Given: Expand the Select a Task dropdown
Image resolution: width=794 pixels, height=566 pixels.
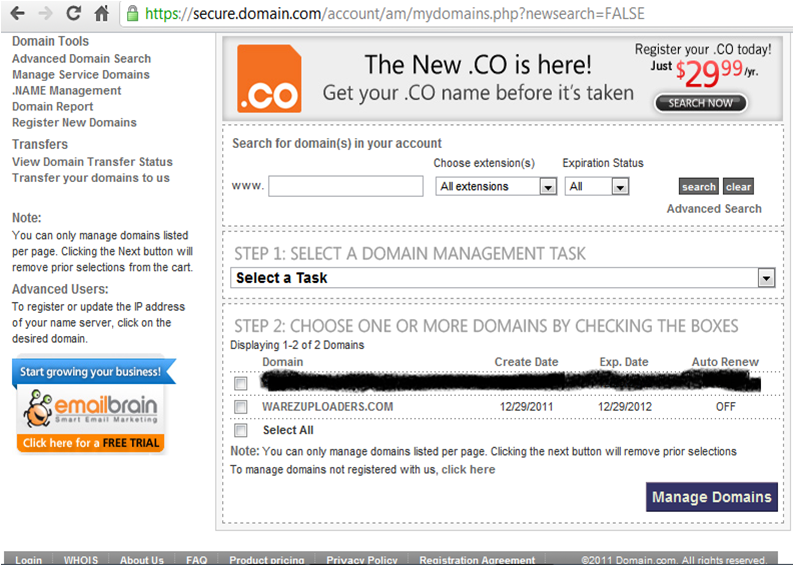Looking at the screenshot, I should click(502, 278).
